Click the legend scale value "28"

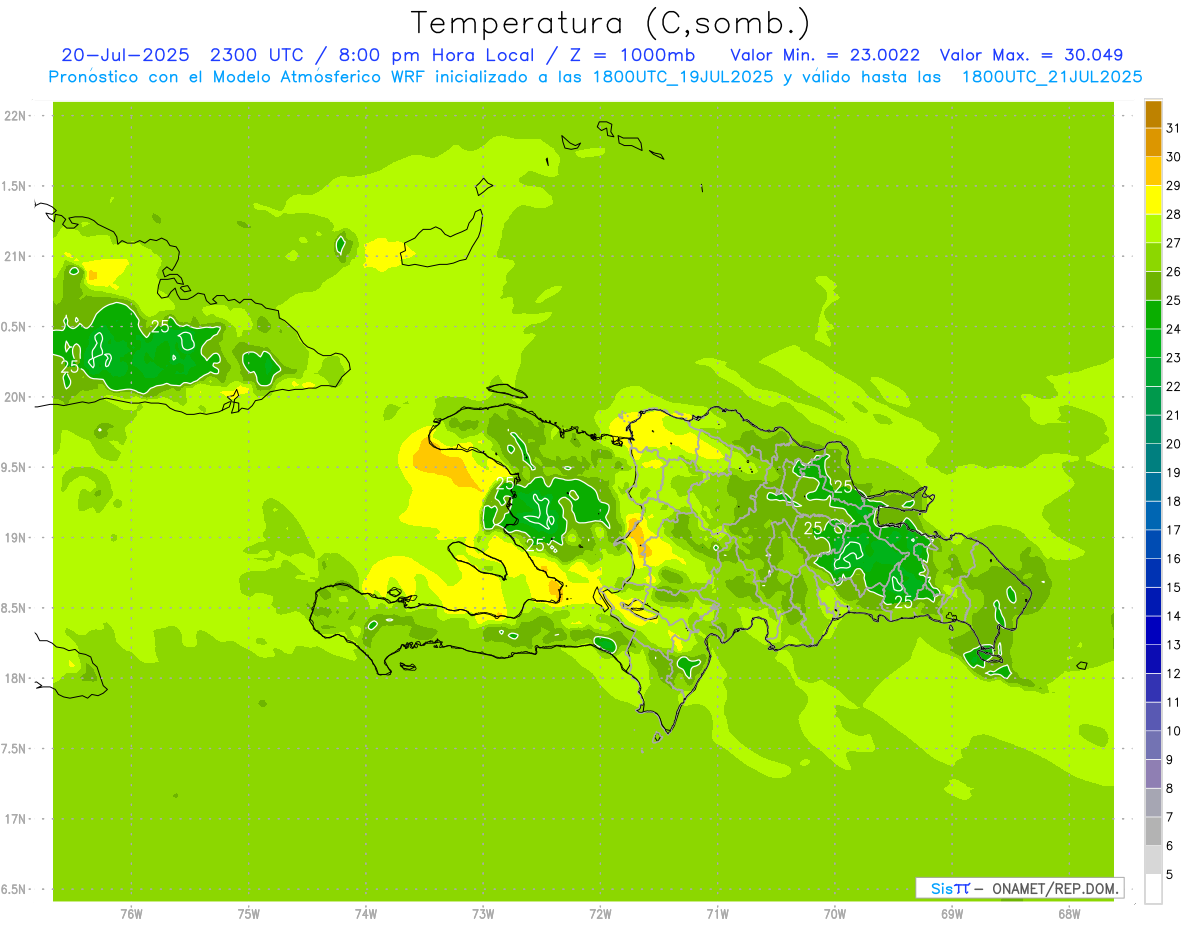[x=1174, y=214]
